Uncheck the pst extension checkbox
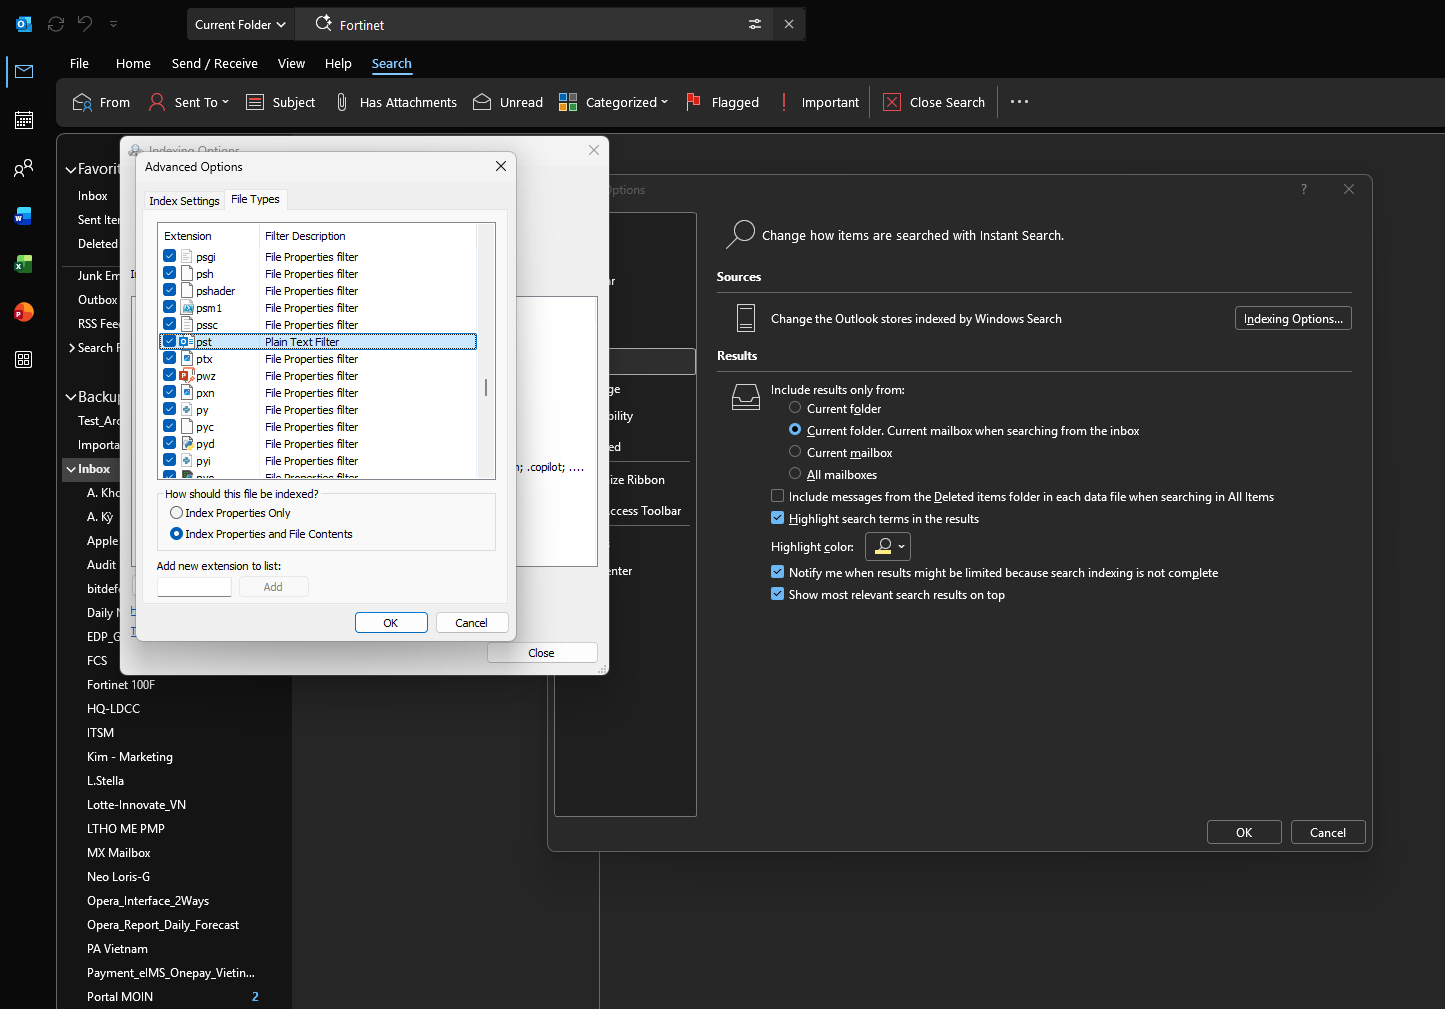 click(x=170, y=341)
